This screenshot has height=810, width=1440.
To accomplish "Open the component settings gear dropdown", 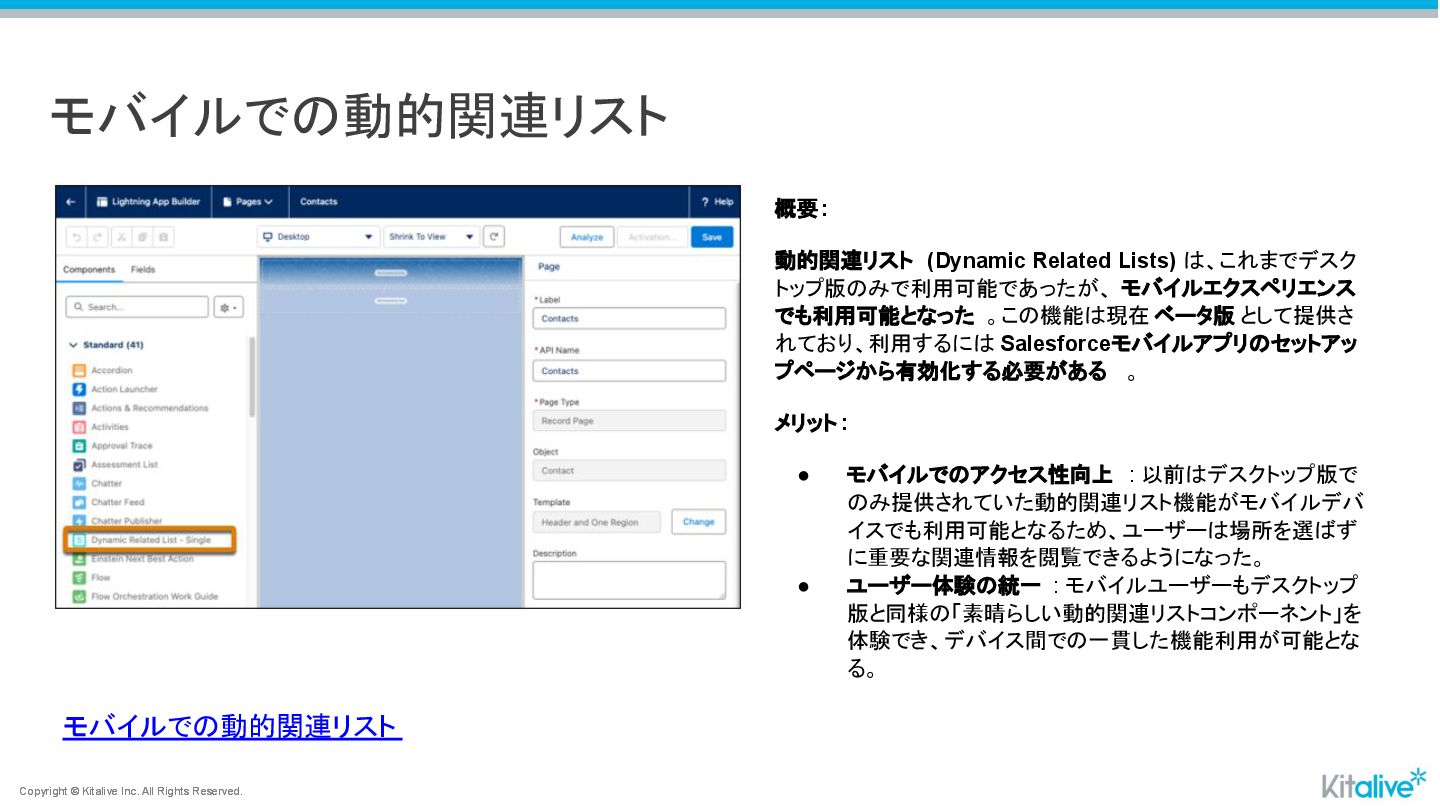I will click(228, 307).
